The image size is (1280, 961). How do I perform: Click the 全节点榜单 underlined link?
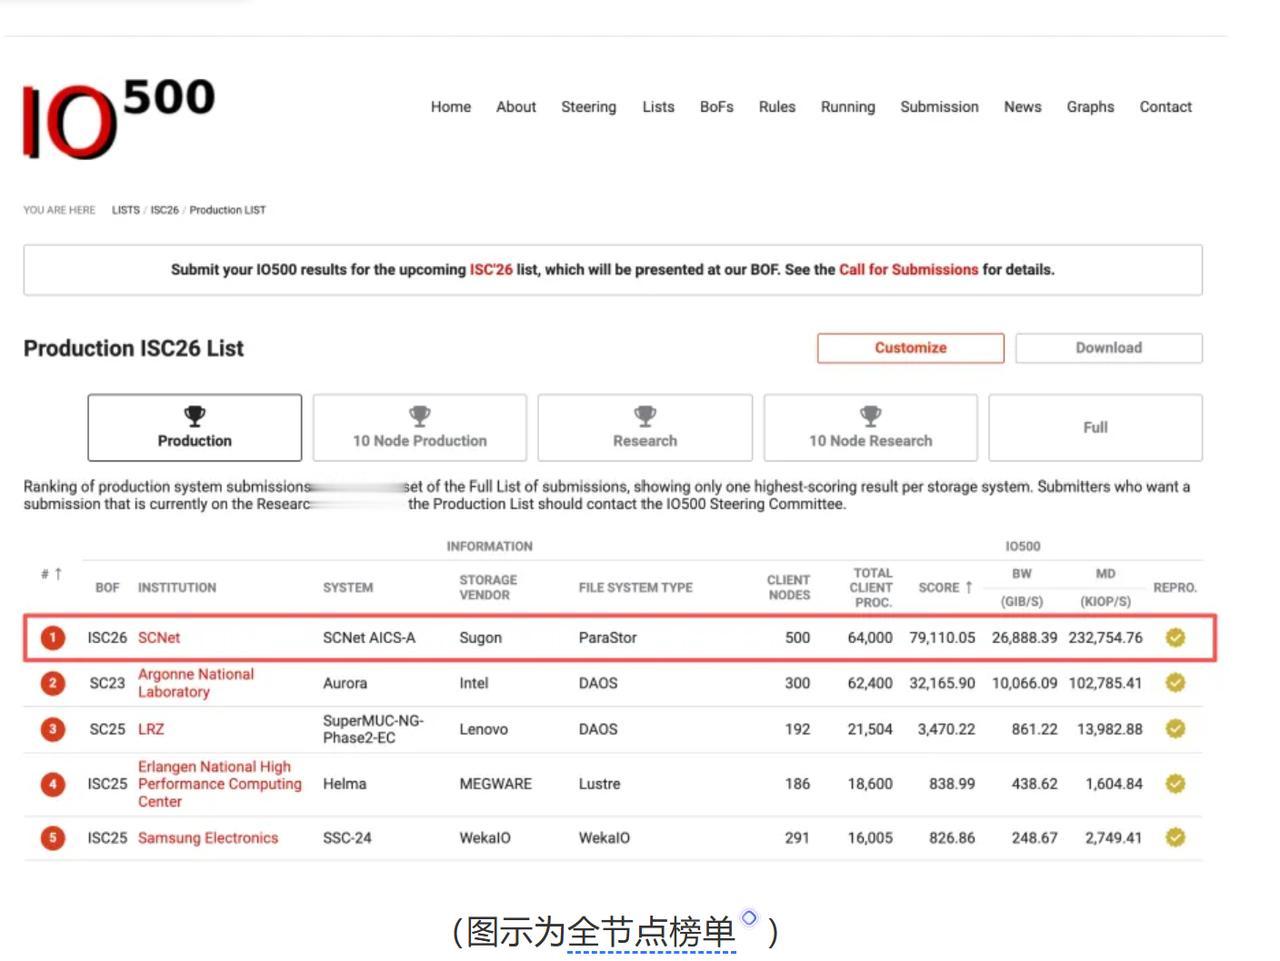(x=651, y=932)
